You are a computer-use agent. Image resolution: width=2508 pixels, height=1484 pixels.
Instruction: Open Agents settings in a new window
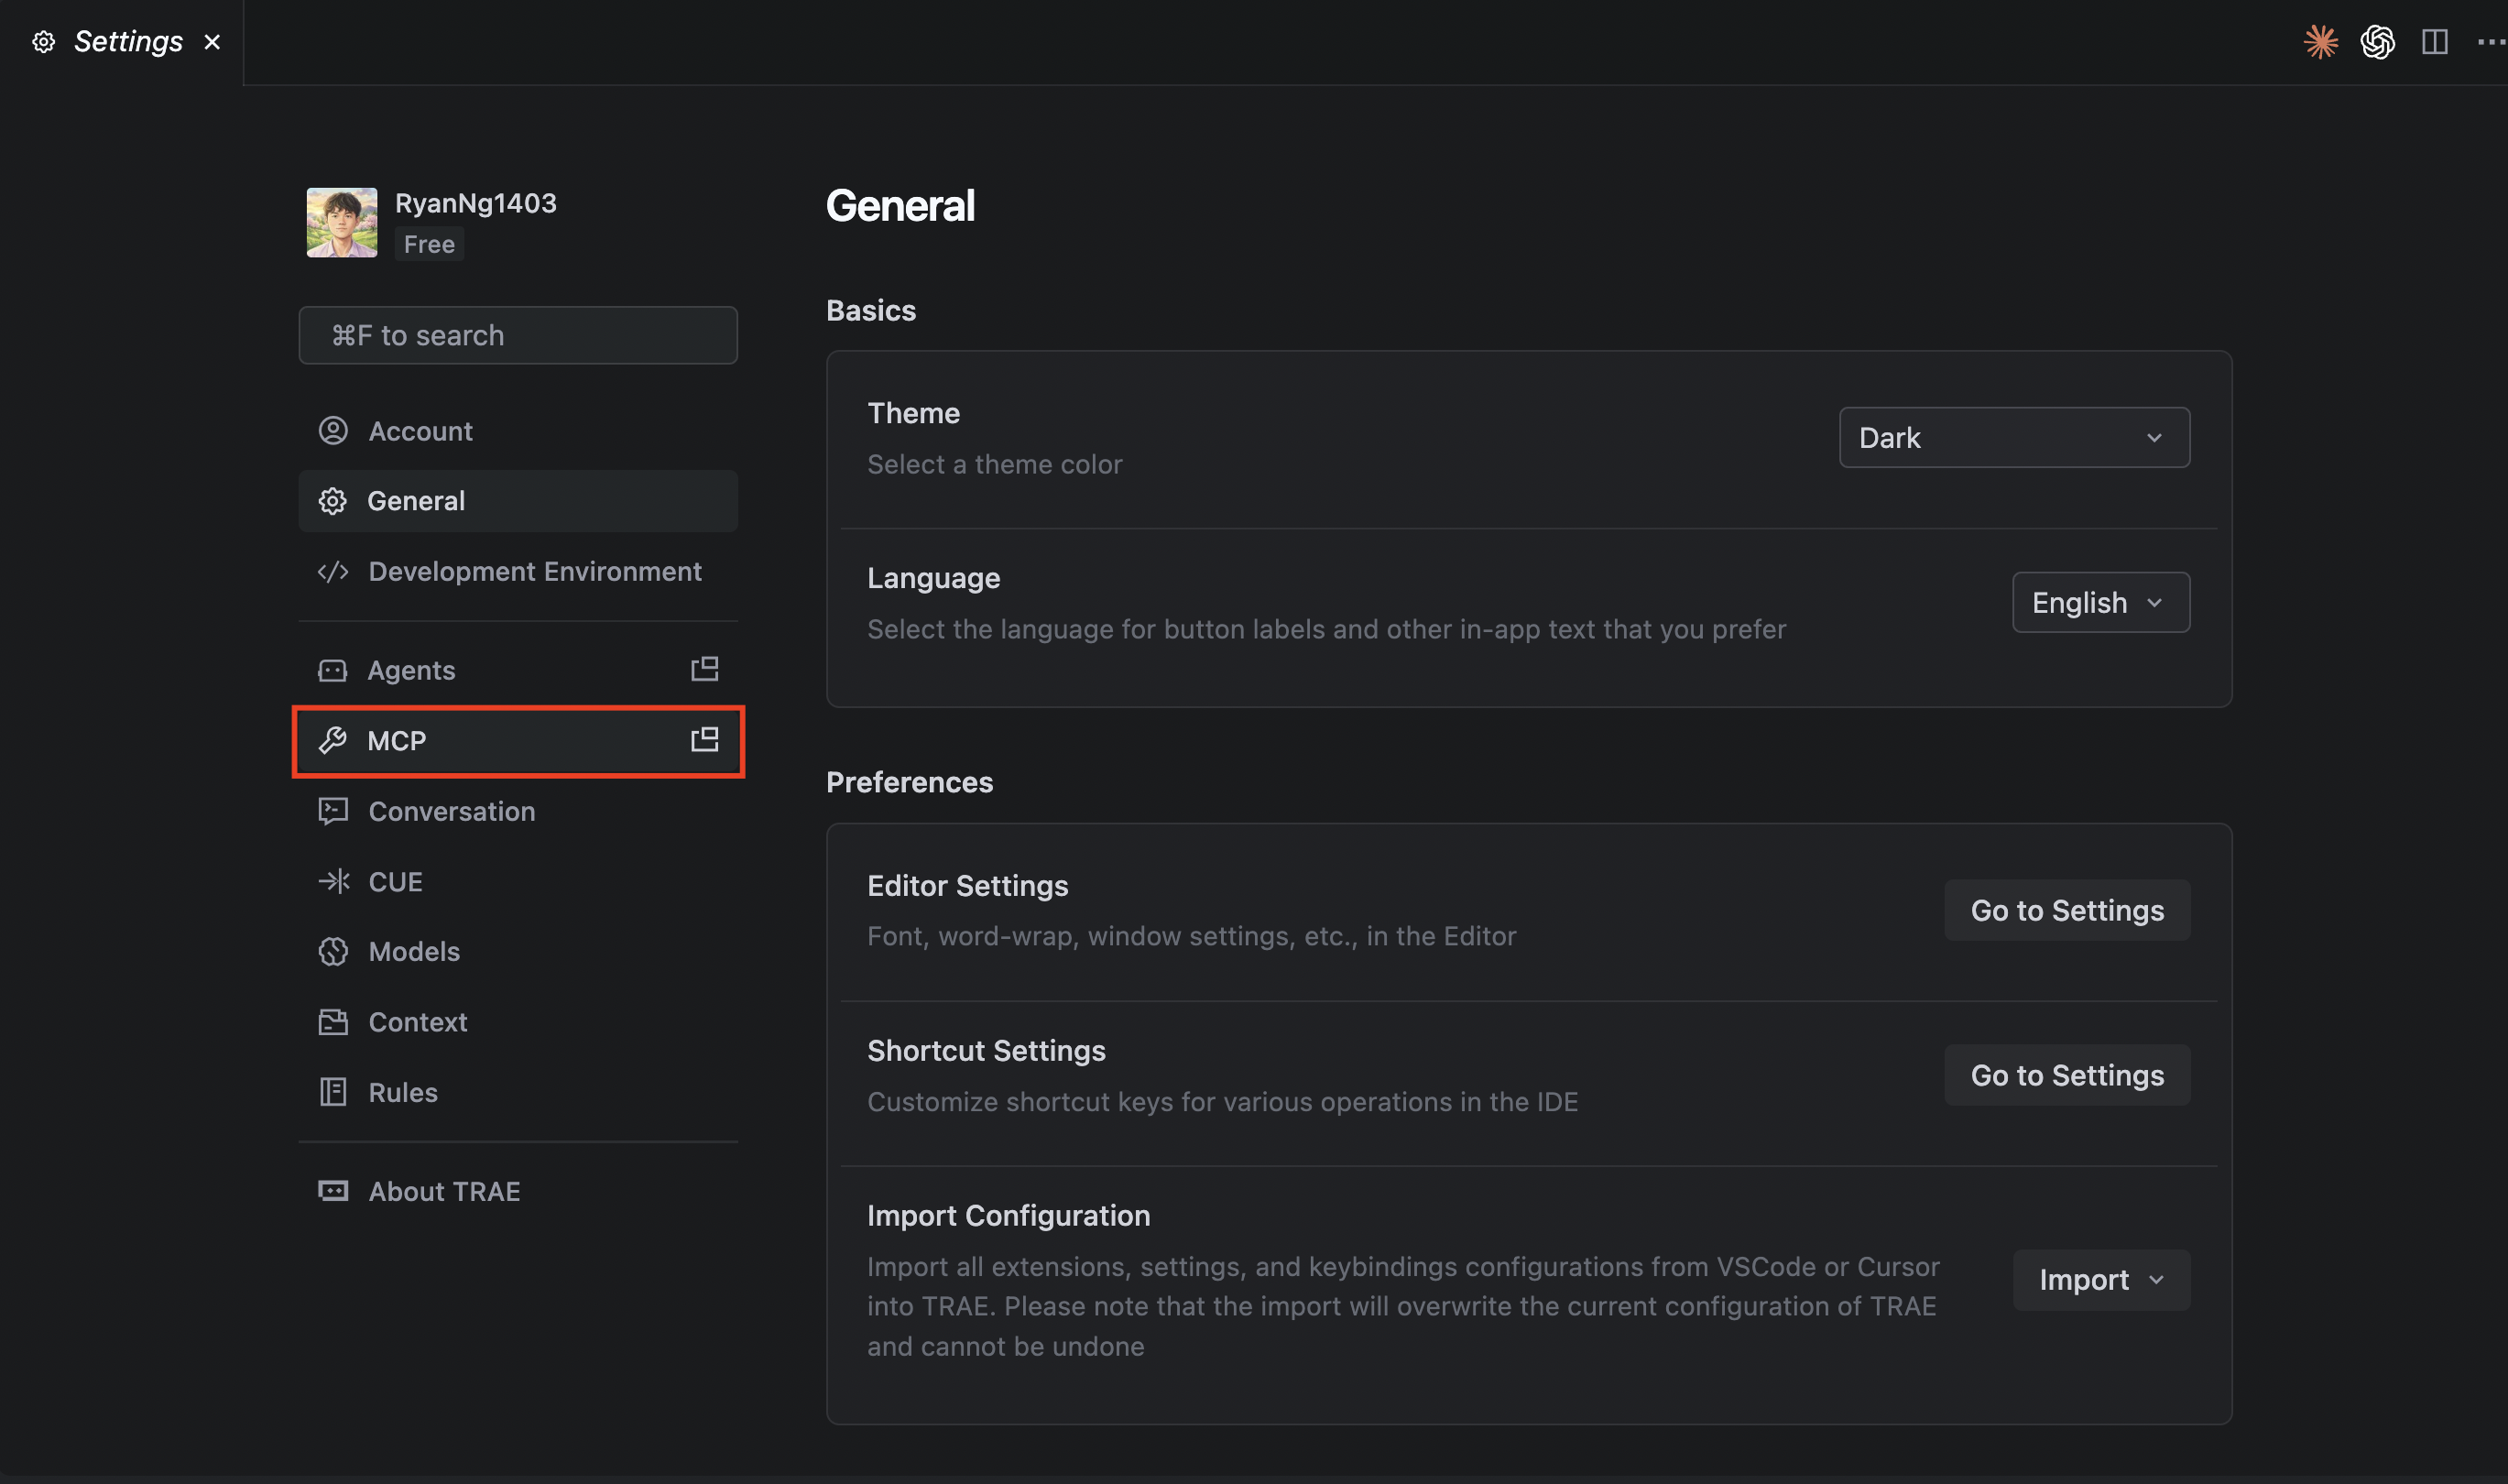[704, 668]
